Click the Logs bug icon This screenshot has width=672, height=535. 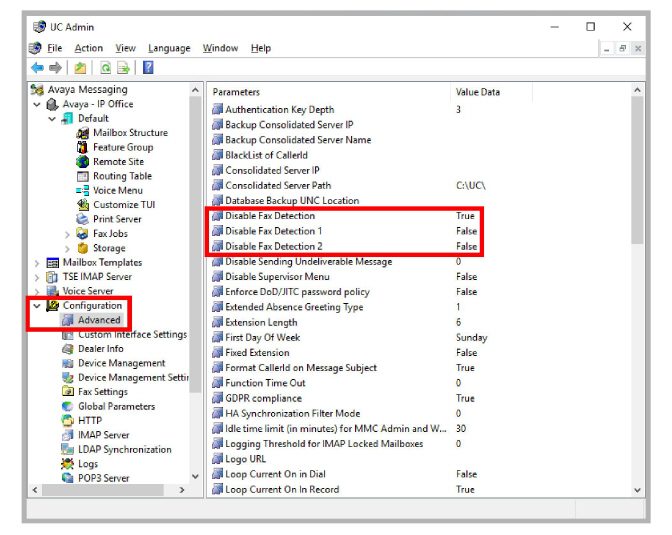pos(67,464)
